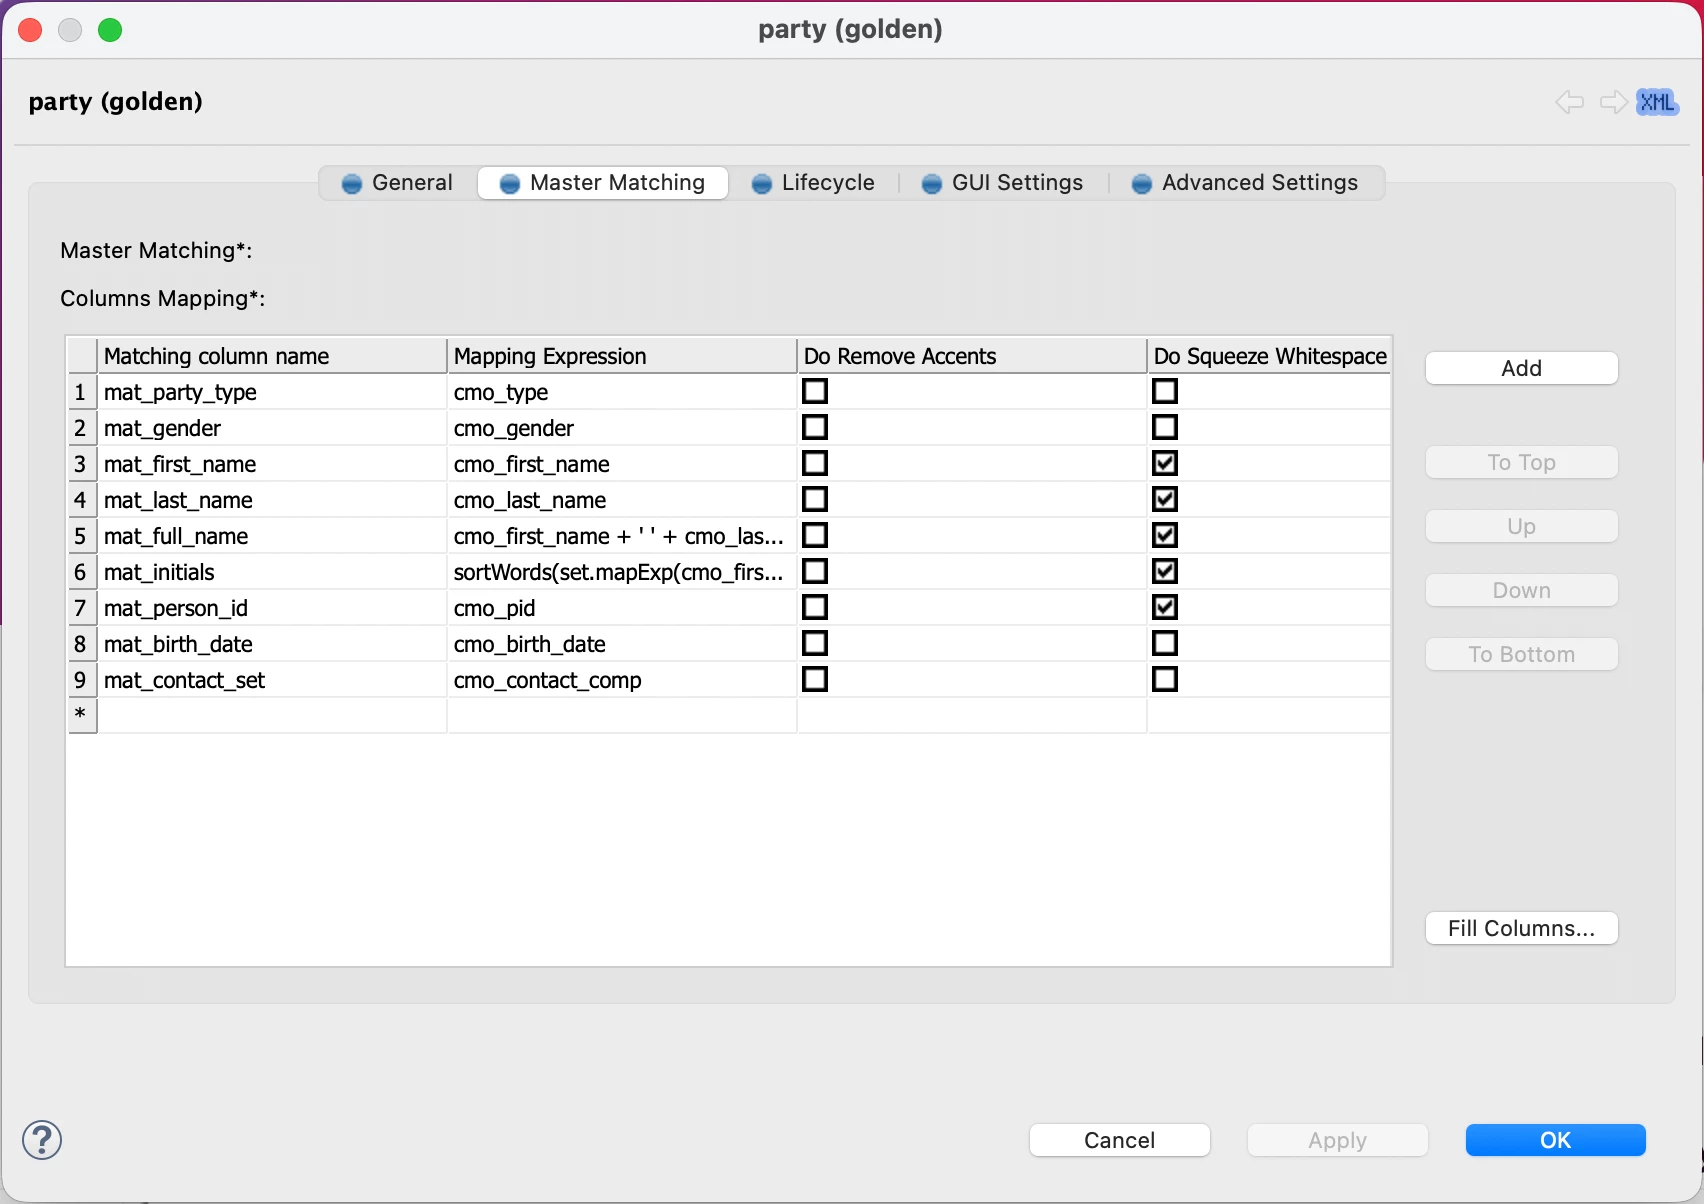Click the new row asterisk marker
The width and height of the screenshot is (1704, 1204).
coord(82,716)
